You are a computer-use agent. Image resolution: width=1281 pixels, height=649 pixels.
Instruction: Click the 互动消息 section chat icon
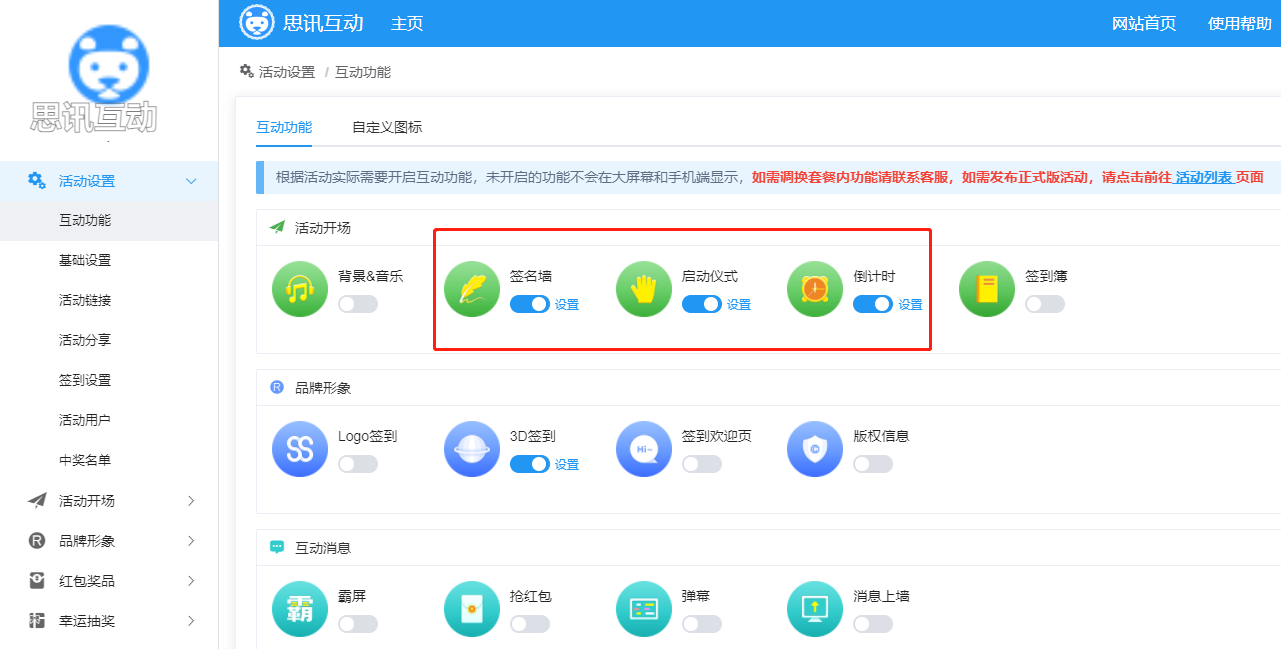pos(277,547)
